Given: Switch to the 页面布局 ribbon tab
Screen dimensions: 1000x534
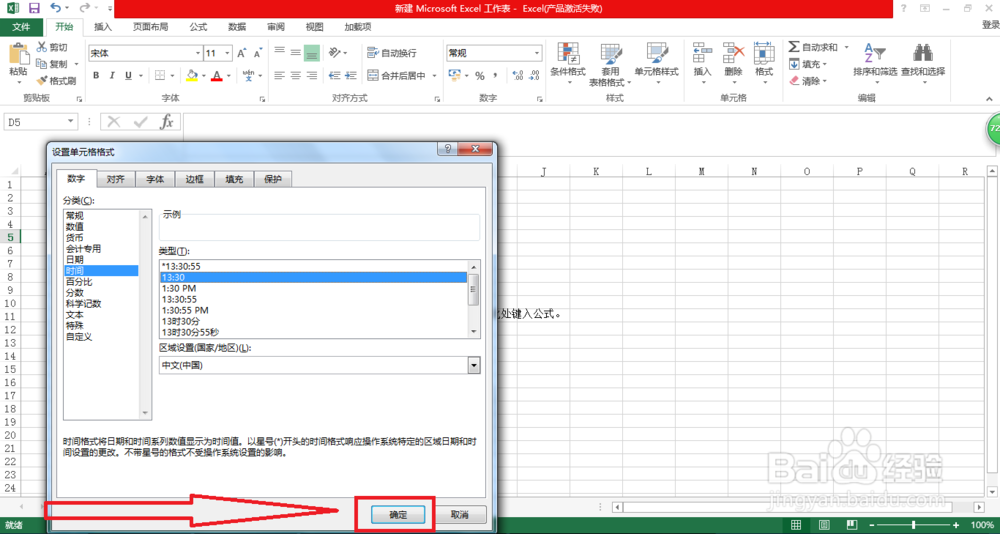Looking at the screenshot, I should click(151, 27).
